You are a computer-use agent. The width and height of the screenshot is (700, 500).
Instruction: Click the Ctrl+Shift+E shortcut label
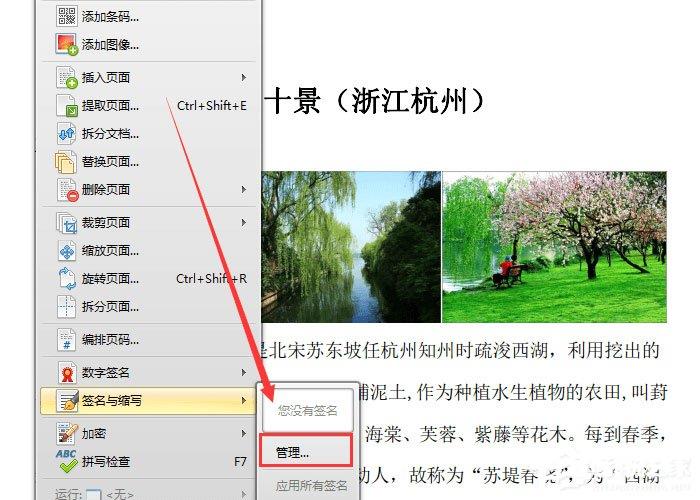click(212, 105)
